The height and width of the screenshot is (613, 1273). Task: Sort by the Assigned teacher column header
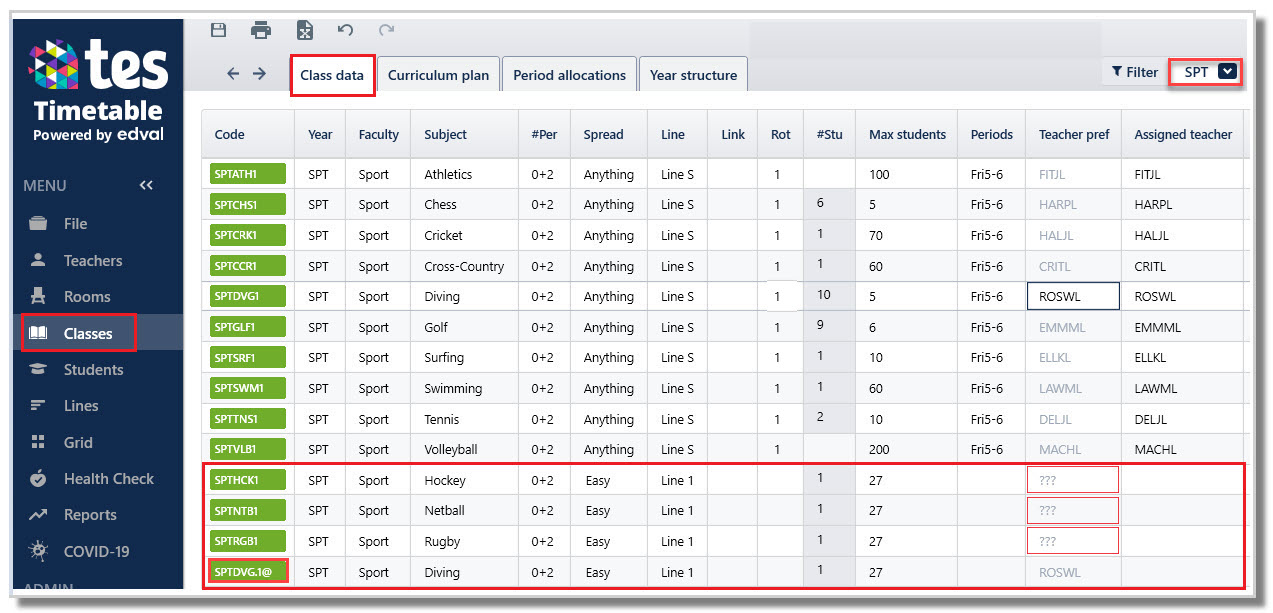[x=1183, y=134]
